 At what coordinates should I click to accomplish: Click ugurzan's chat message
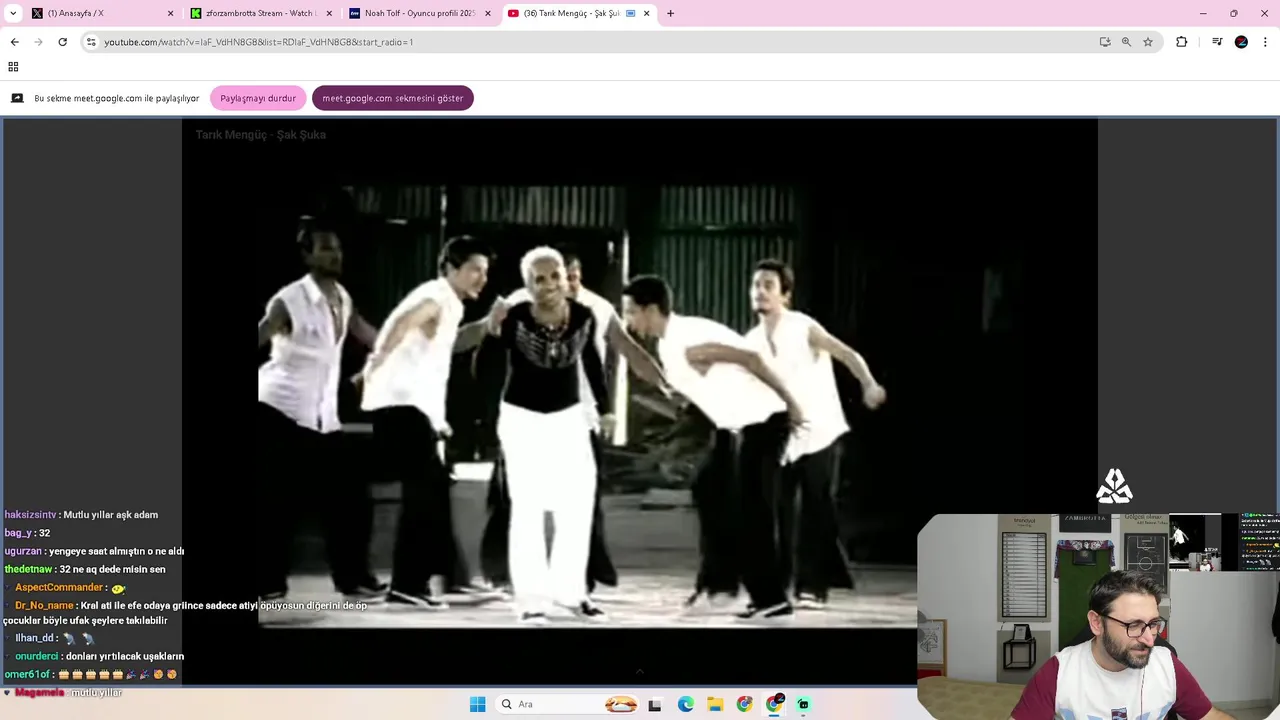(x=94, y=551)
